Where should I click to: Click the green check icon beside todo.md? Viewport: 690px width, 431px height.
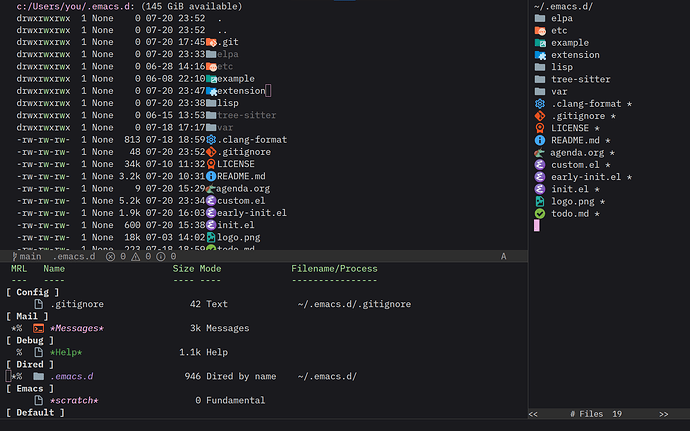click(x=540, y=214)
